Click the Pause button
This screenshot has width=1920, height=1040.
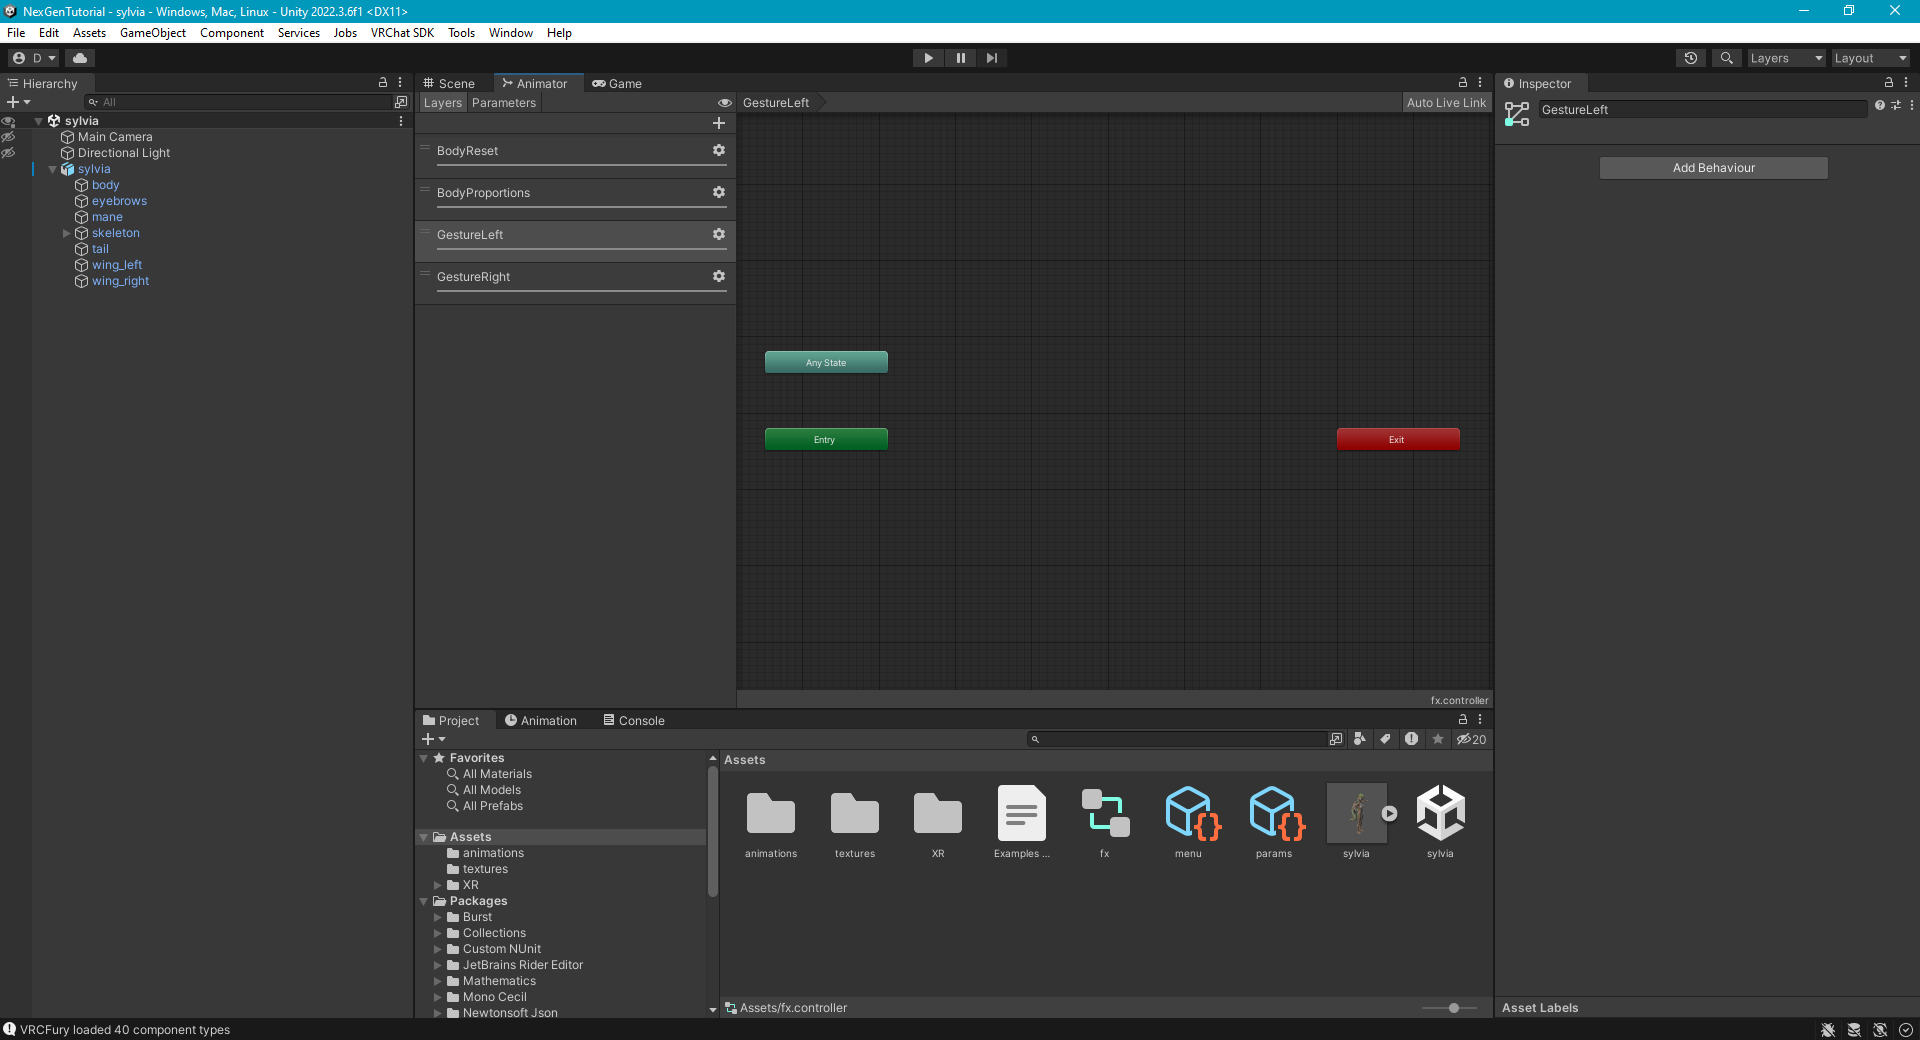point(960,58)
